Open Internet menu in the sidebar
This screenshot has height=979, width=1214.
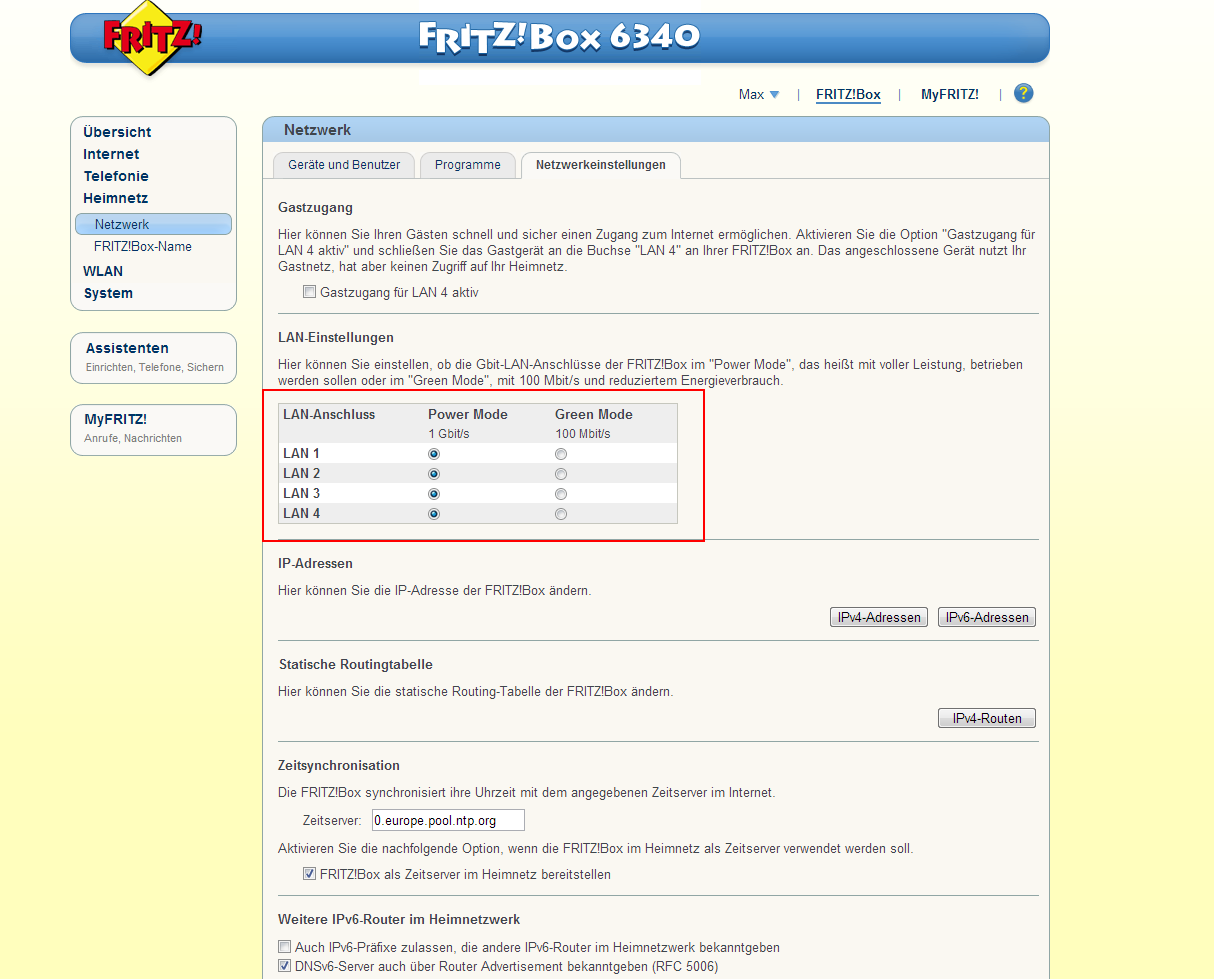111,154
